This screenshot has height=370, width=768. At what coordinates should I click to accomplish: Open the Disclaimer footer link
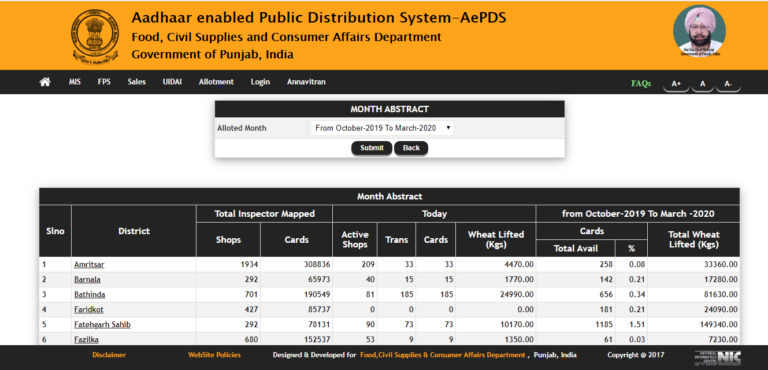click(x=109, y=355)
